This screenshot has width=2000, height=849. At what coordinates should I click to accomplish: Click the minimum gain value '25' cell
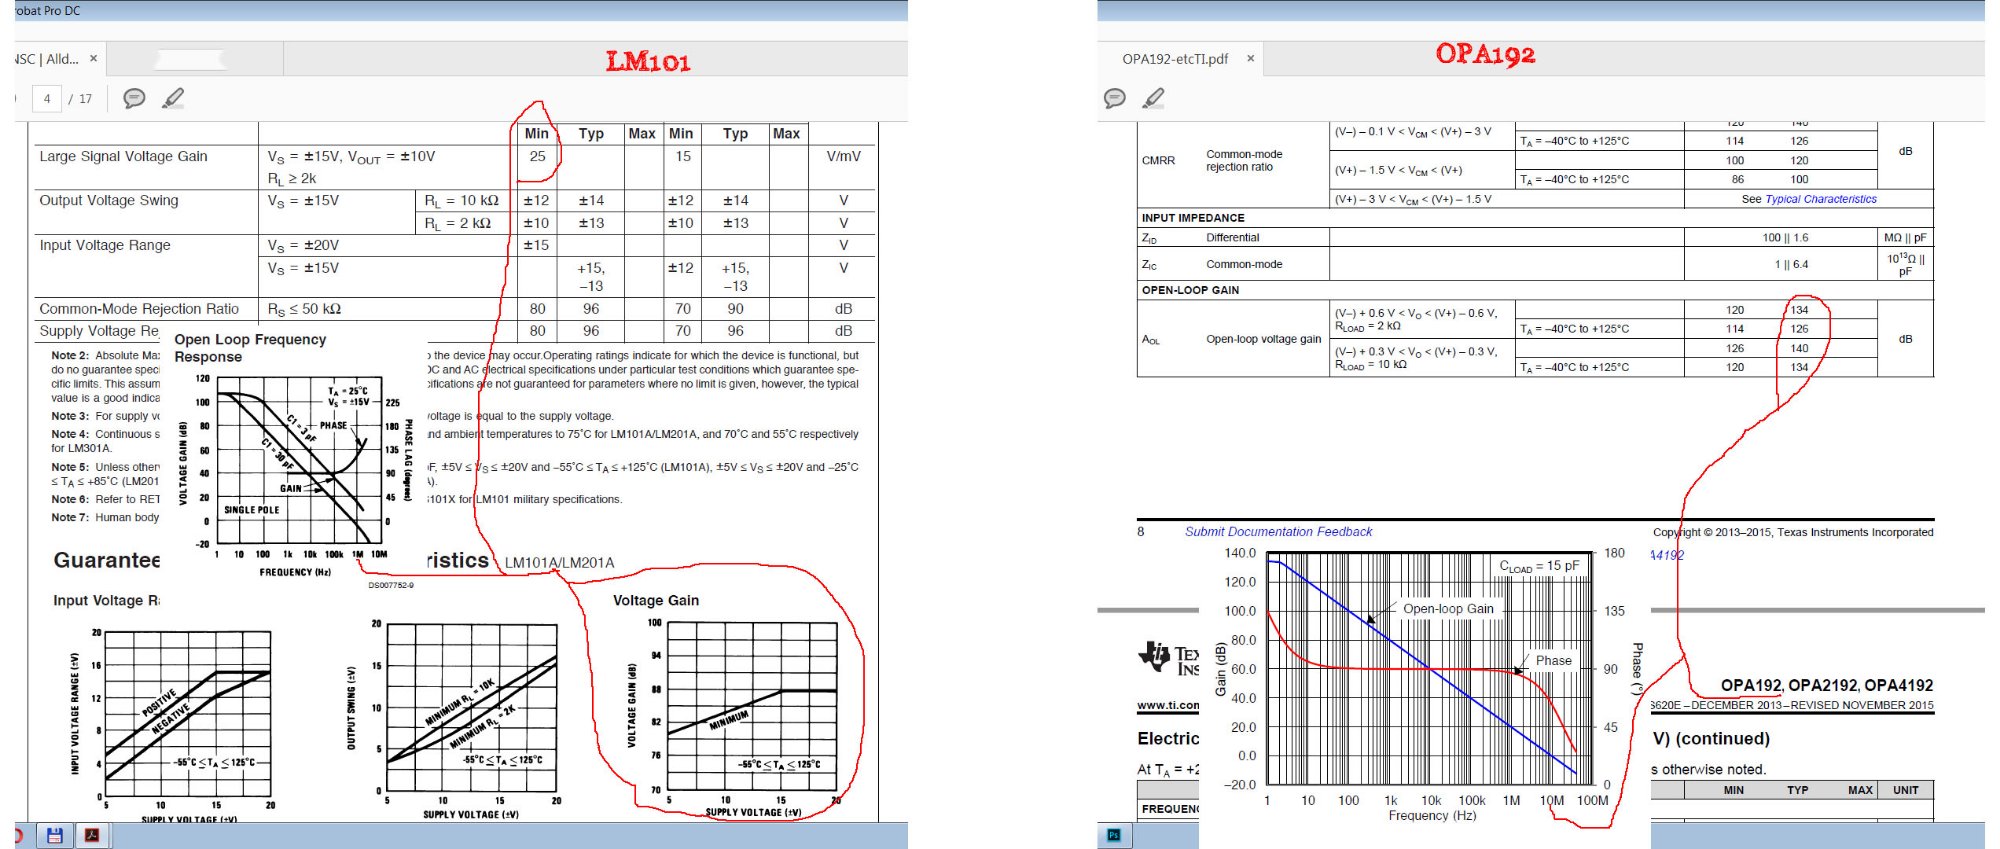coord(538,156)
